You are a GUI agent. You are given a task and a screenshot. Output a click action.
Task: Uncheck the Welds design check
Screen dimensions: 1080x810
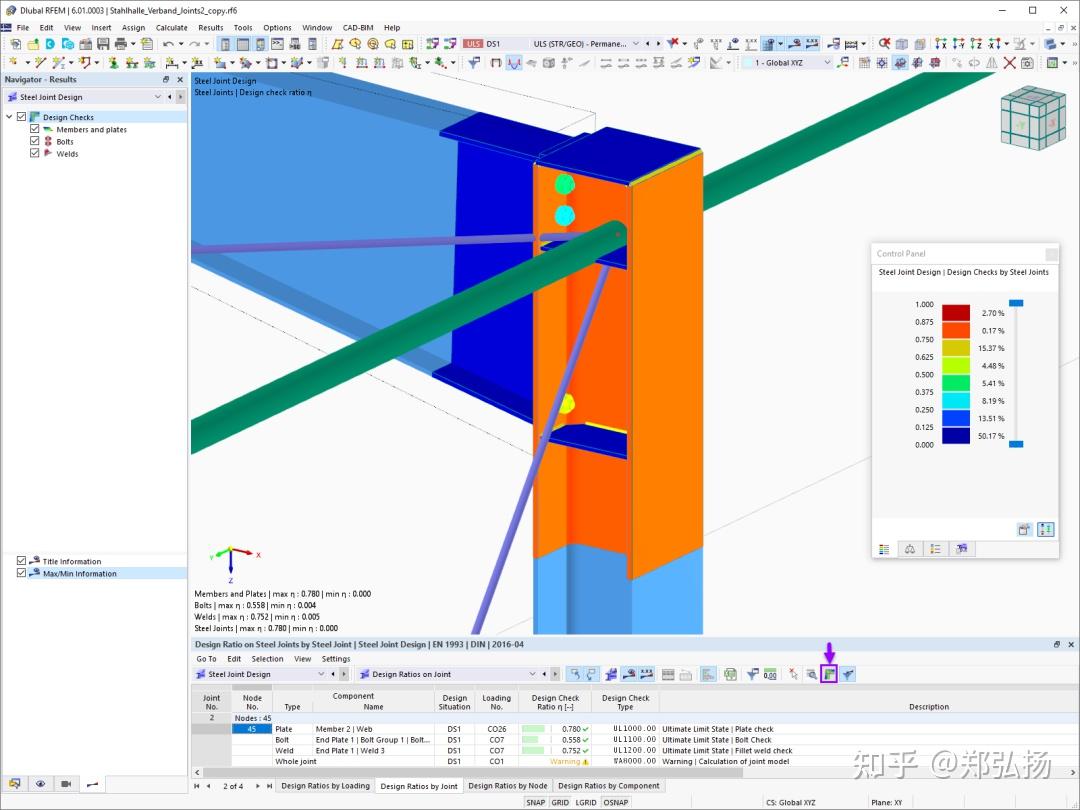(x=33, y=154)
